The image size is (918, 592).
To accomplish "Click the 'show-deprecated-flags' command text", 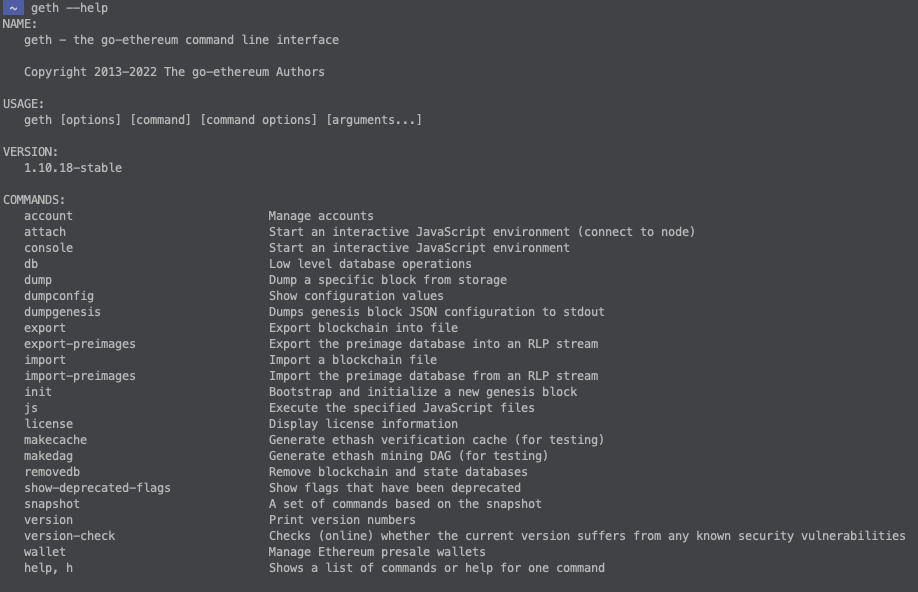I will 97,488.
